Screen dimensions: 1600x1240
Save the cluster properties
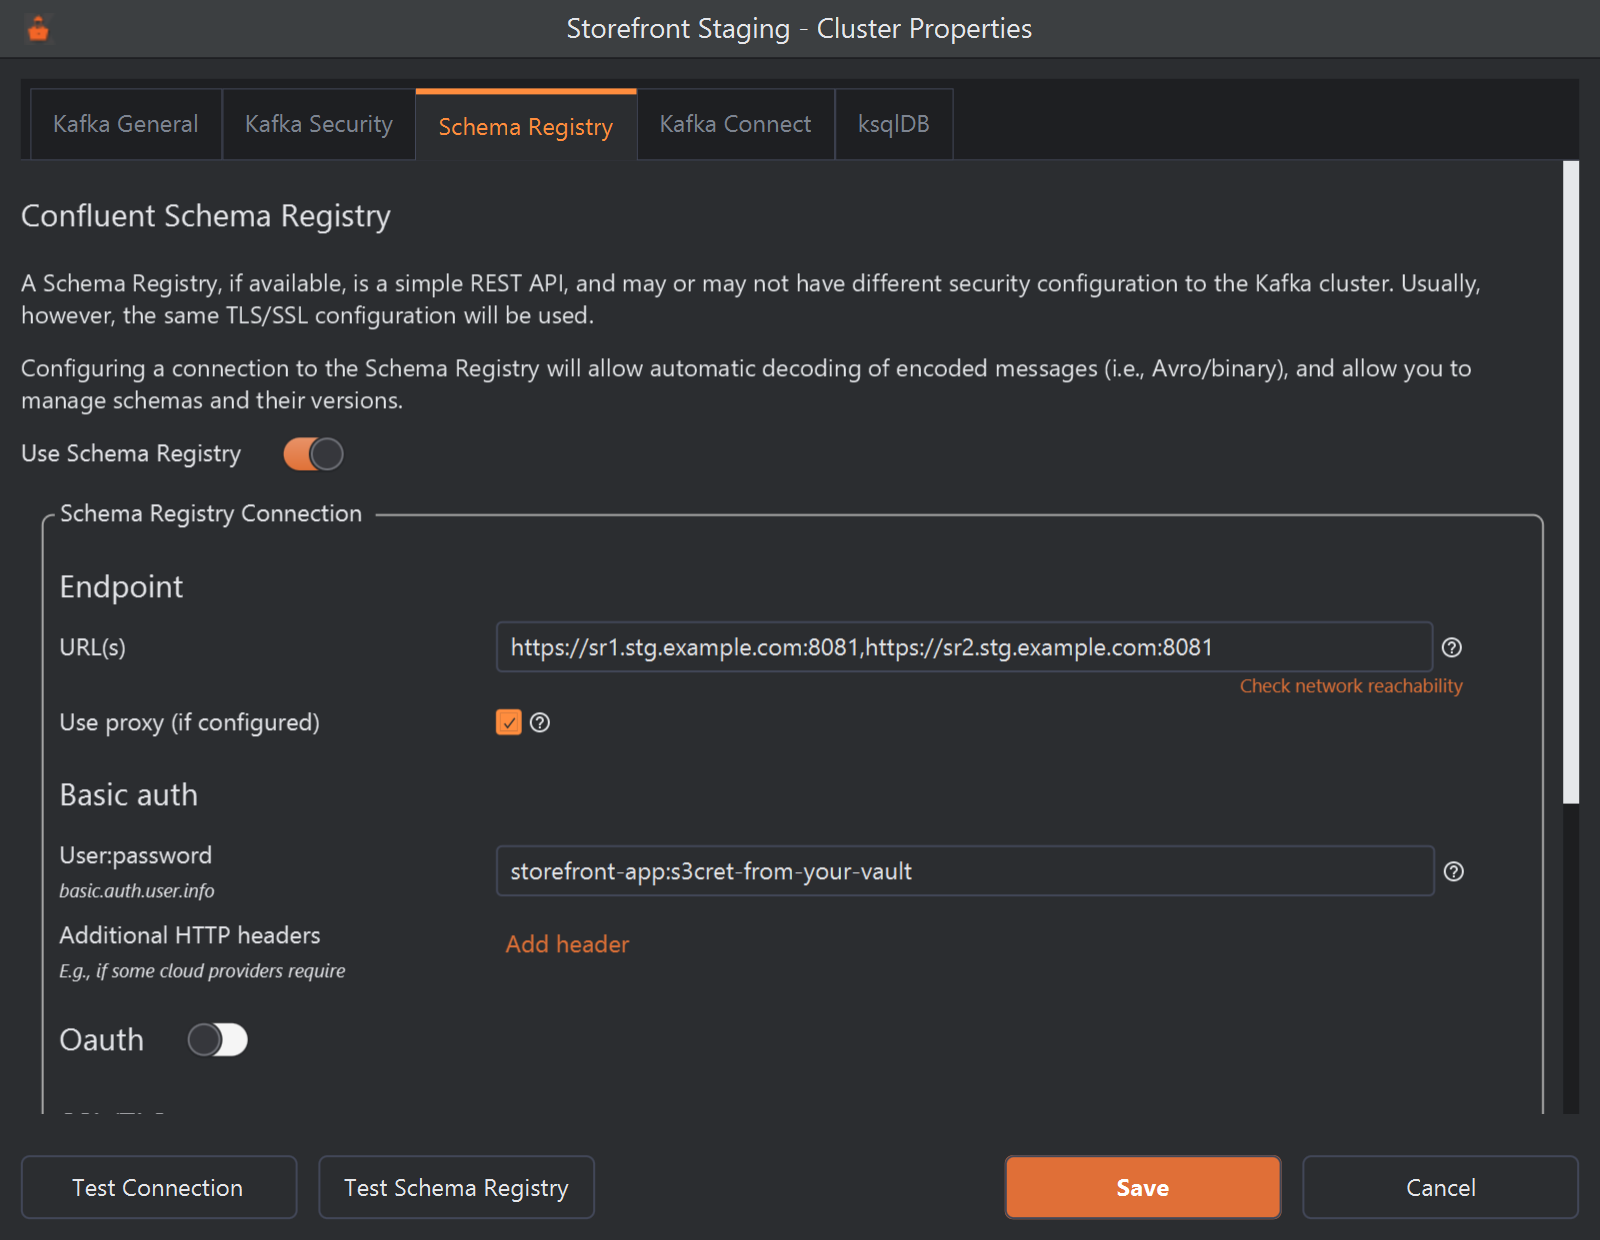point(1143,1188)
